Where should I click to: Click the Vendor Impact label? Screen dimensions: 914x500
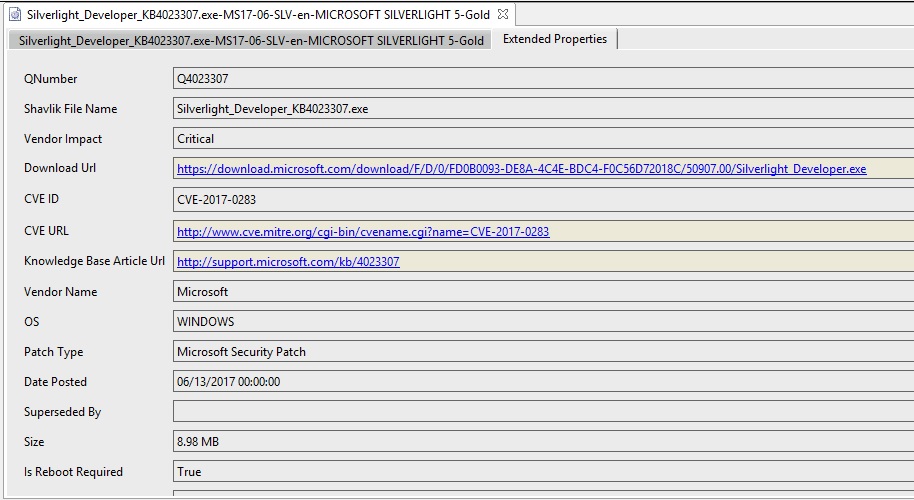[62, 139]
